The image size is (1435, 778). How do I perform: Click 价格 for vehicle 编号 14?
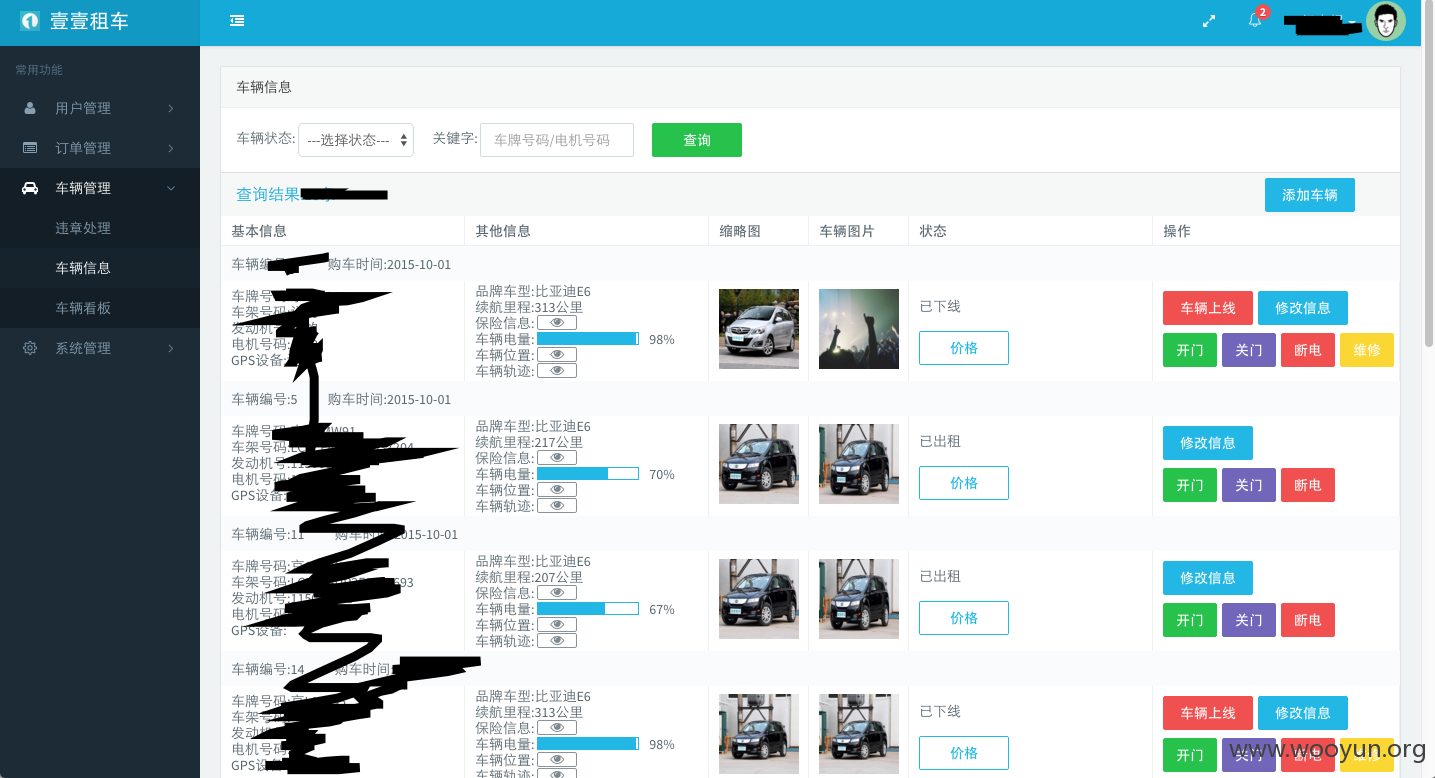click(x=964, y=753)
